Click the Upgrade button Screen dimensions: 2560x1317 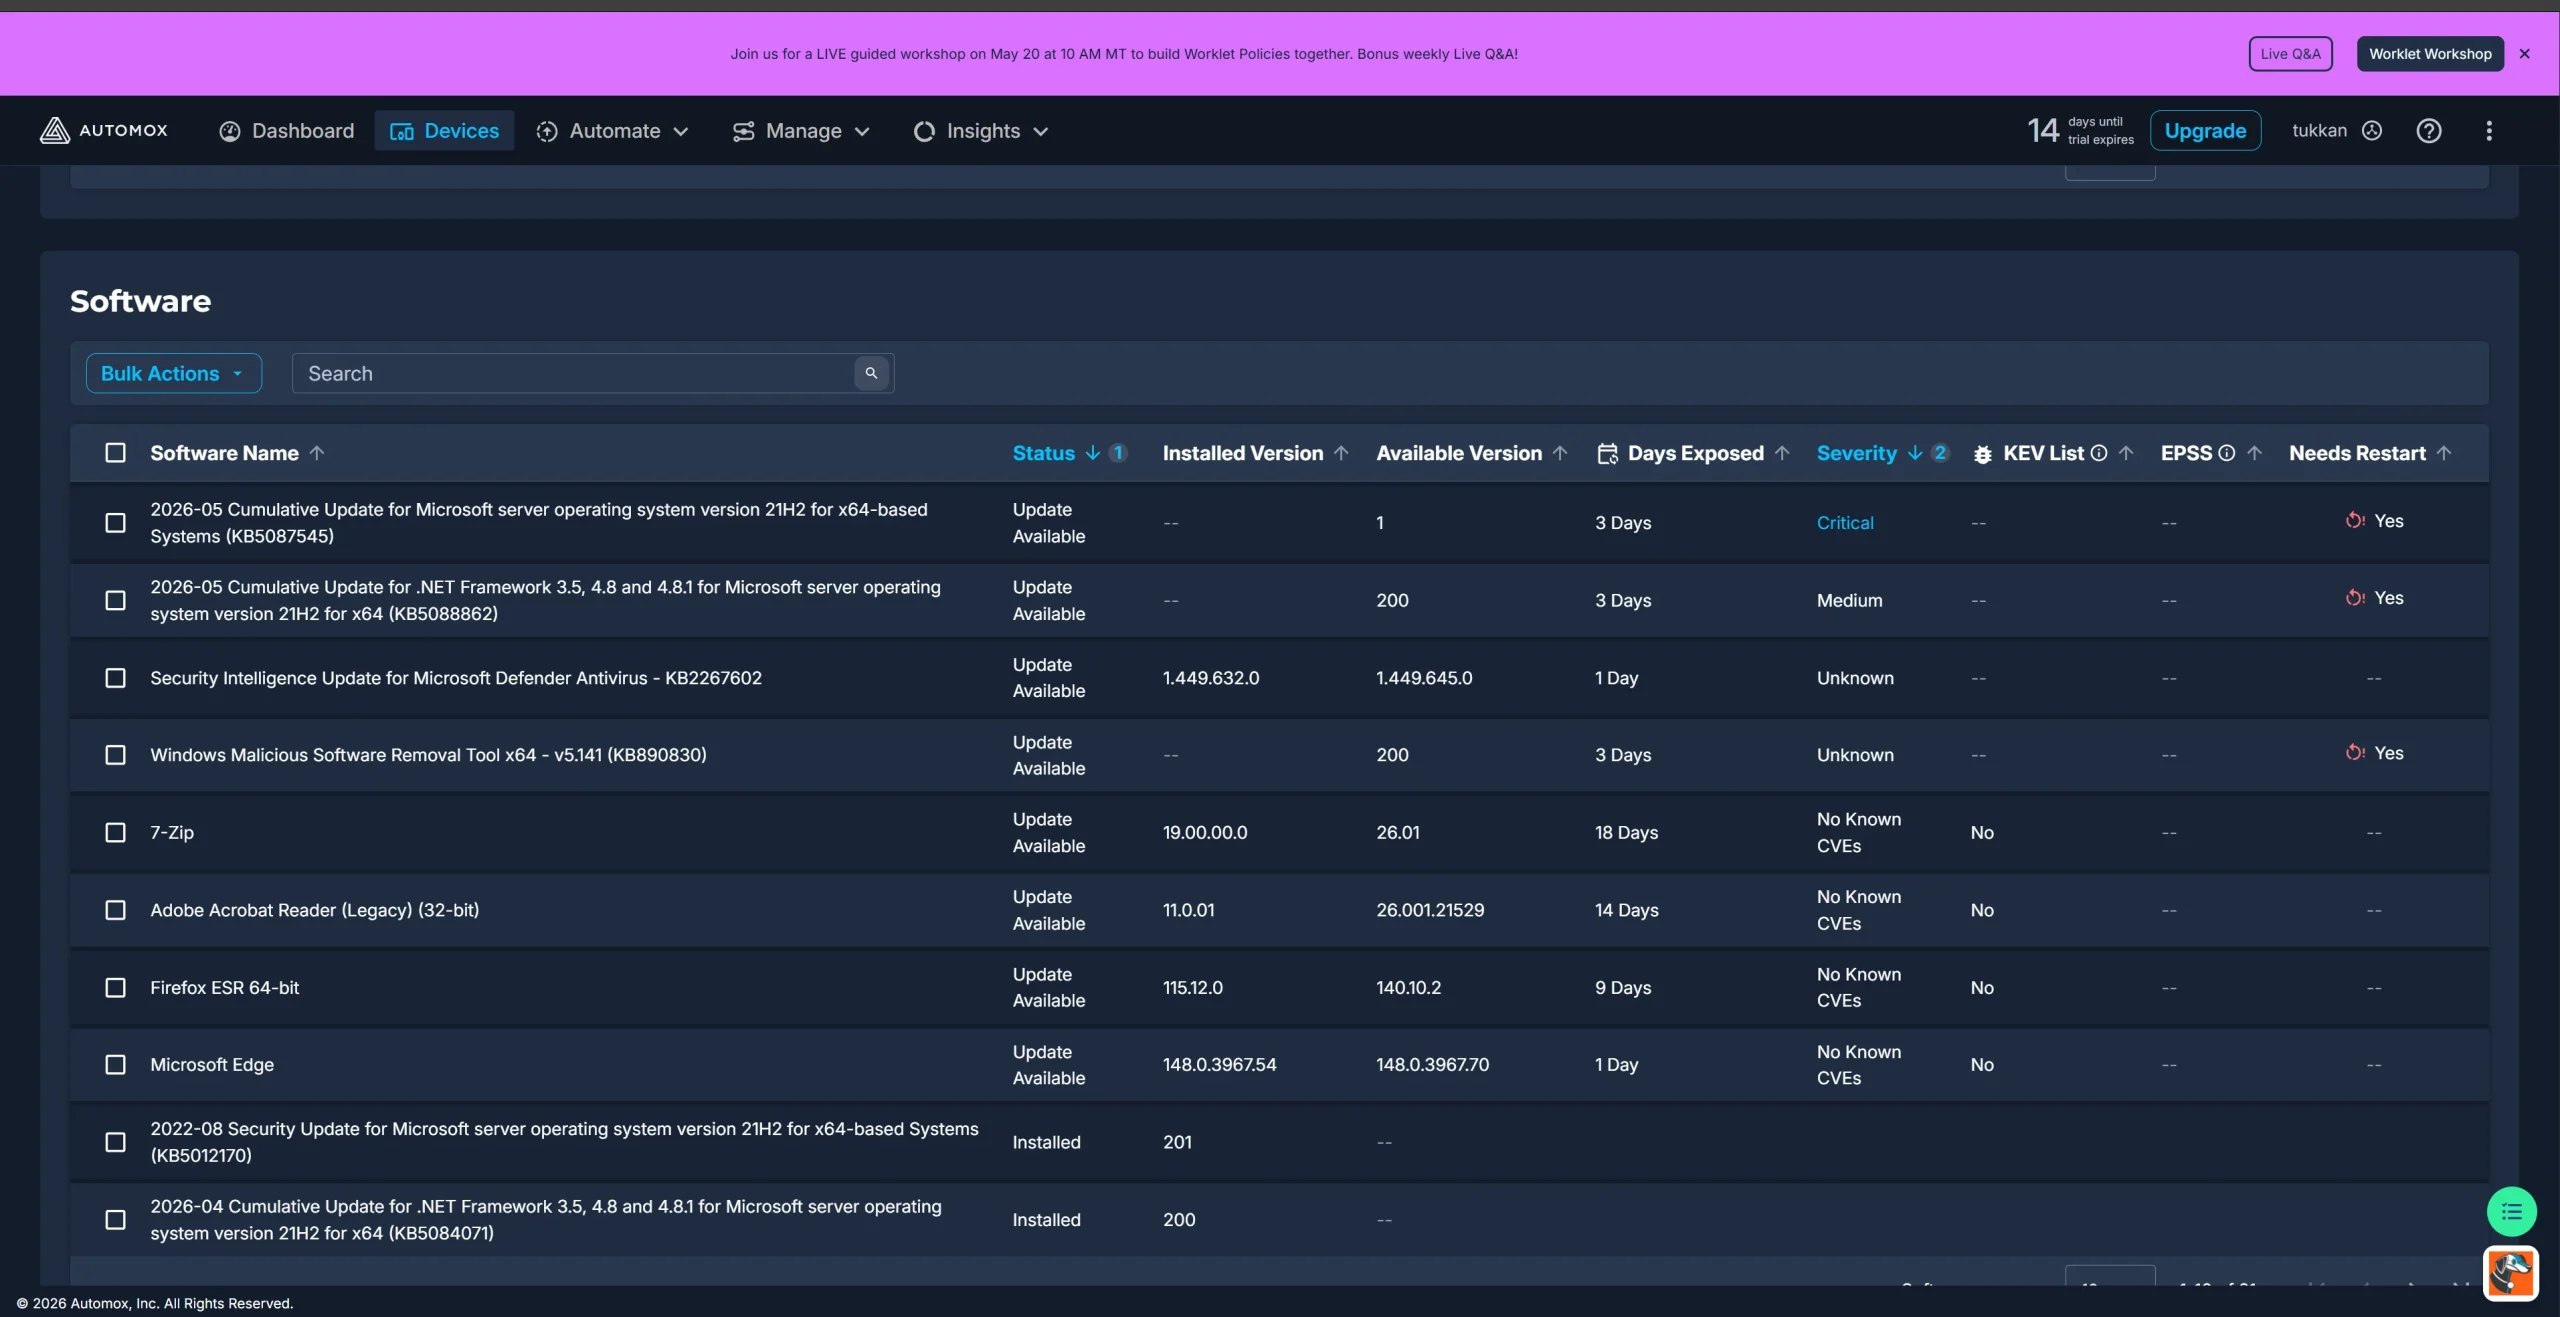click(x=2205, y=131)
